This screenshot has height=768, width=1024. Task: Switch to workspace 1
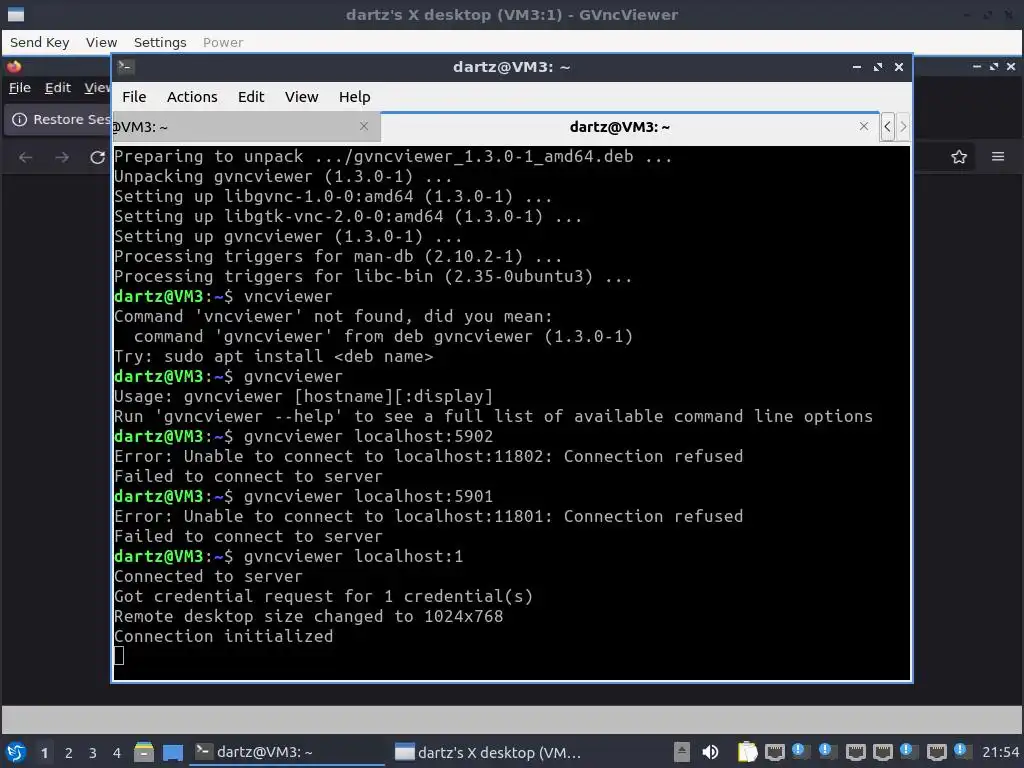(44, 753)
